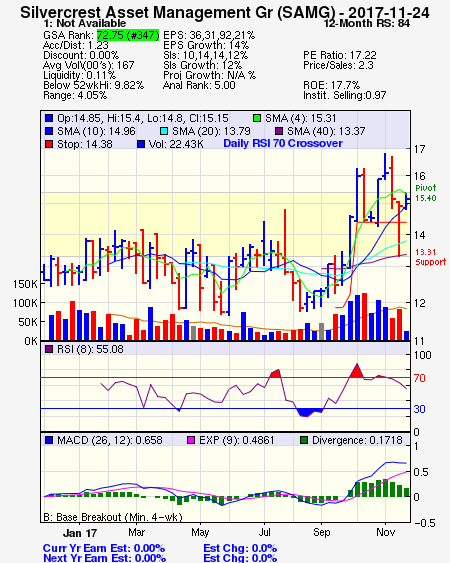The height and width of the screenshot is (563, 450).
Task: Click the '150K' volume axis label
Action: (25, 284)
